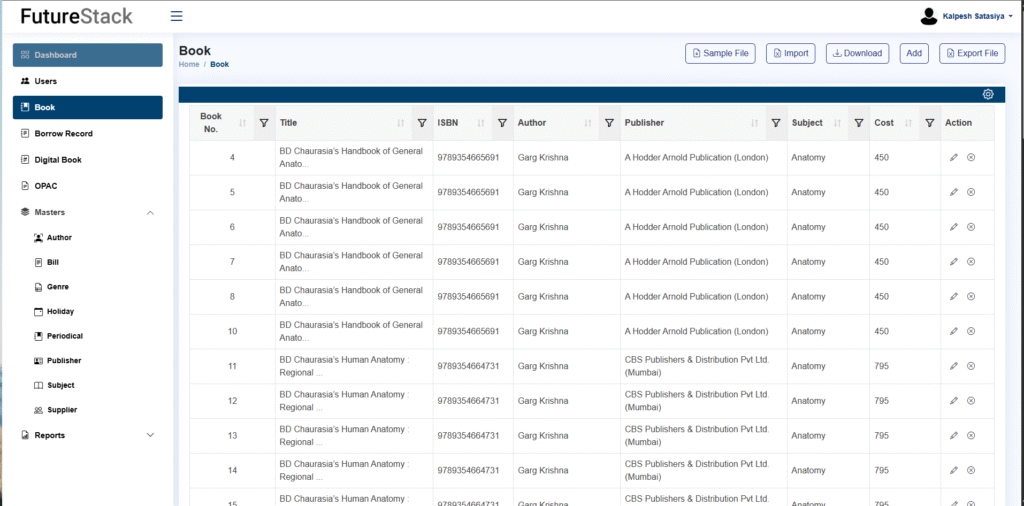Edit book number 5 with pencil icon
The image size is (1024, 506).
pos(953,192)
